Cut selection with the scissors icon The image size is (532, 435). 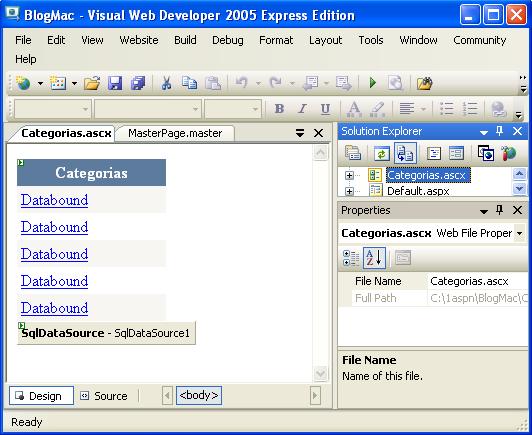(166, 83)
